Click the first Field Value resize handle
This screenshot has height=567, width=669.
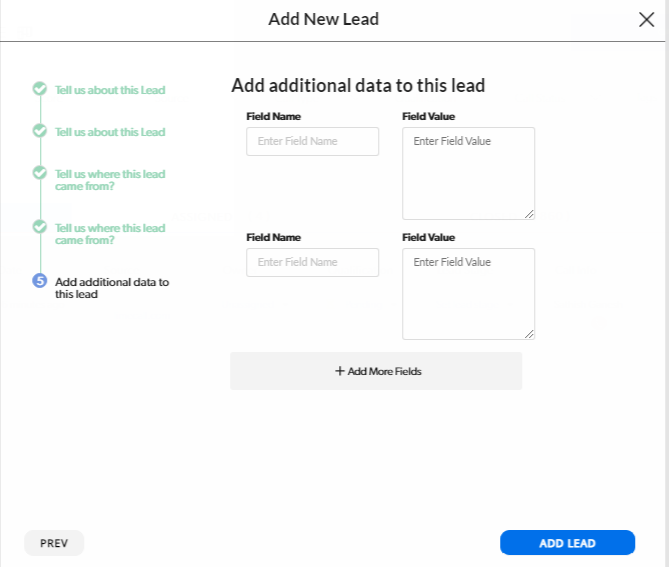[530, 214]
